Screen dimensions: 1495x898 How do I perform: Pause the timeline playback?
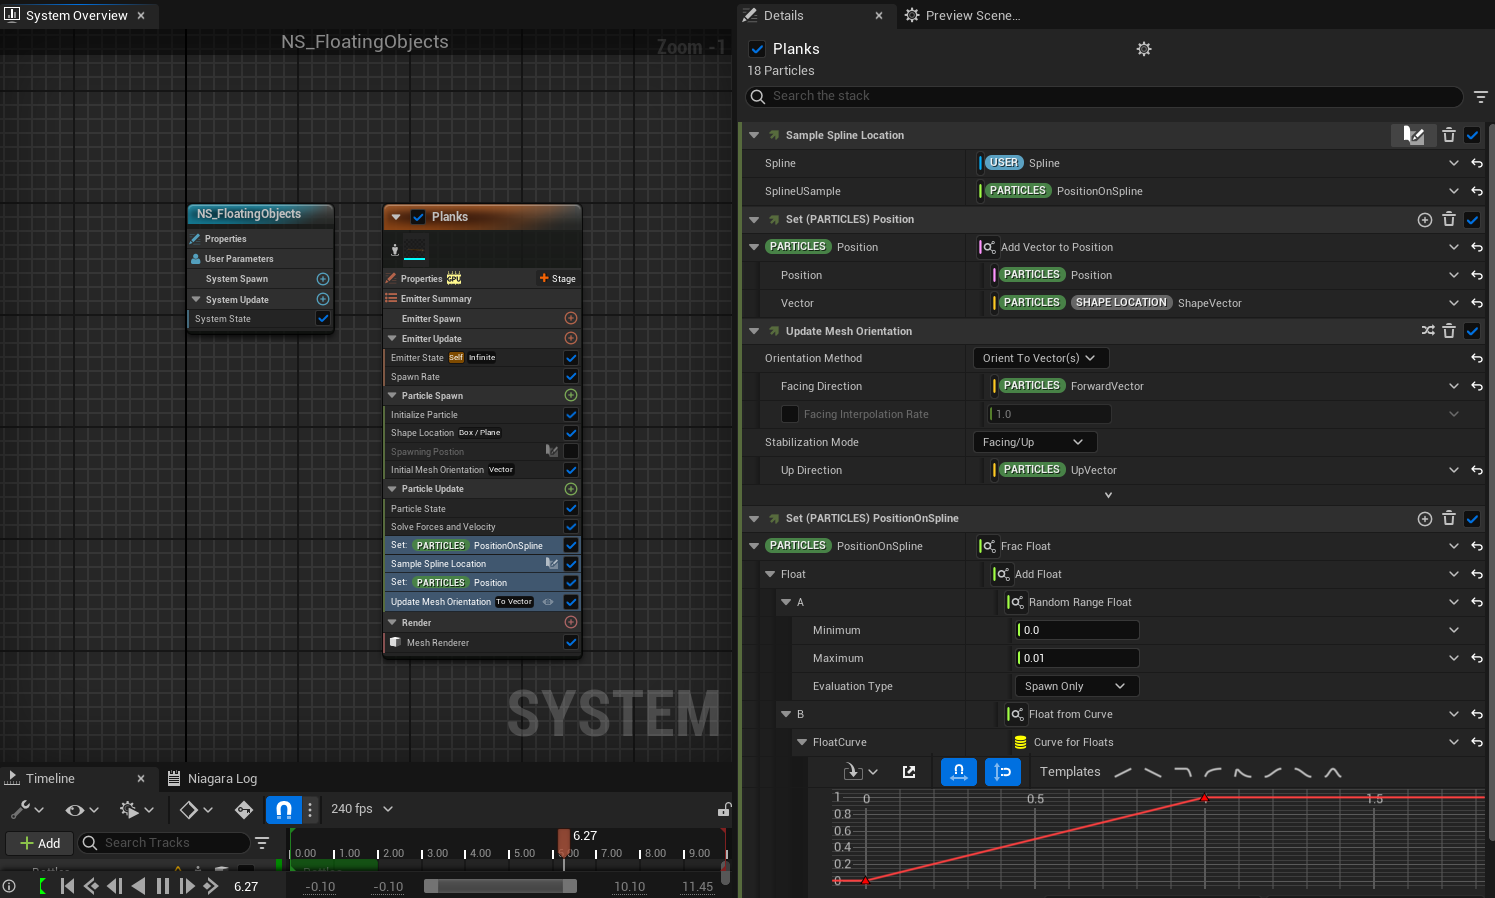[163, 886]
